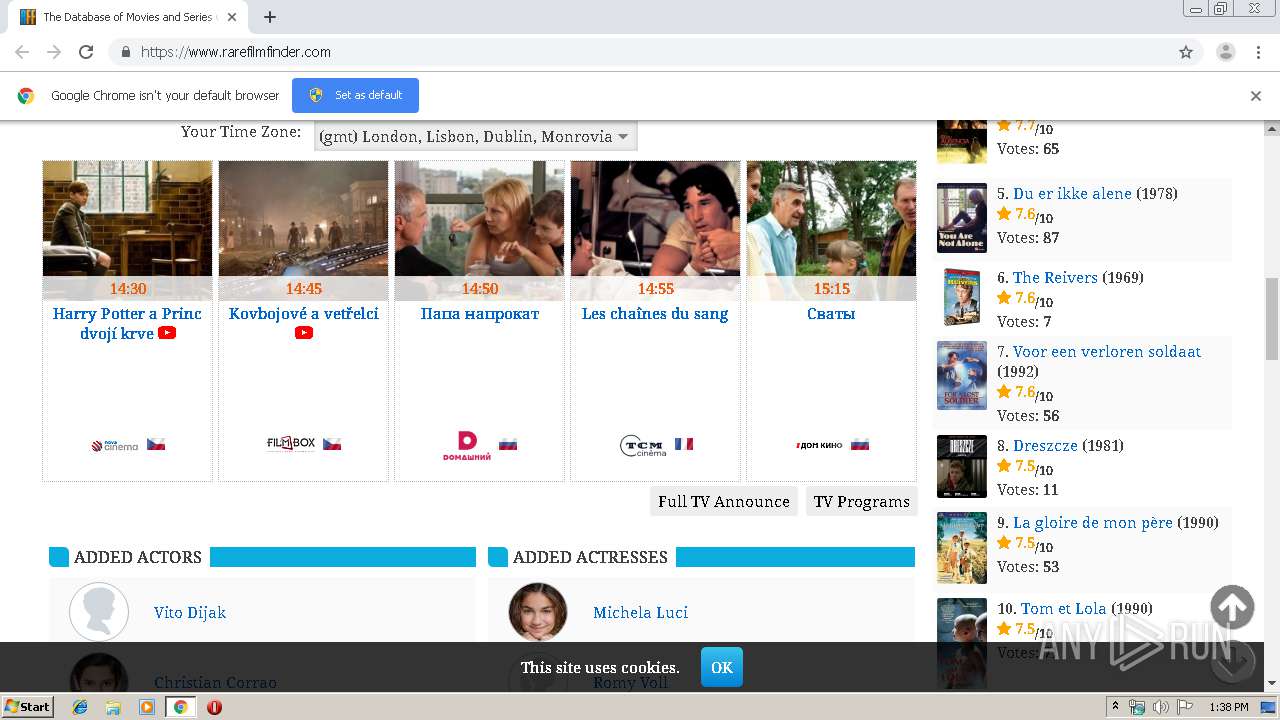Set Chrome as default browser
Screen dimensions: 1280x720
(x=355, y=95)
